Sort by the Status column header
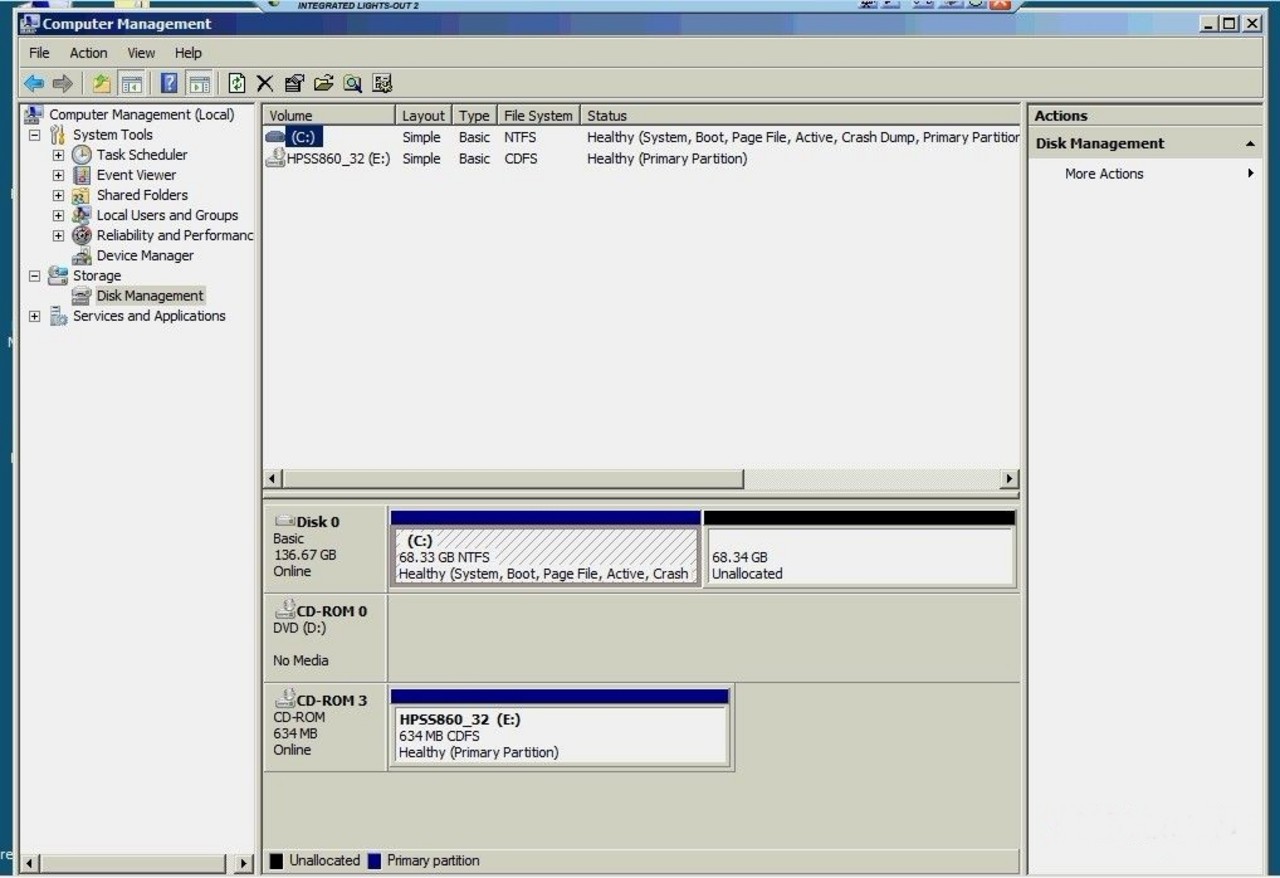1280x878 pixels. coord(800,116)
